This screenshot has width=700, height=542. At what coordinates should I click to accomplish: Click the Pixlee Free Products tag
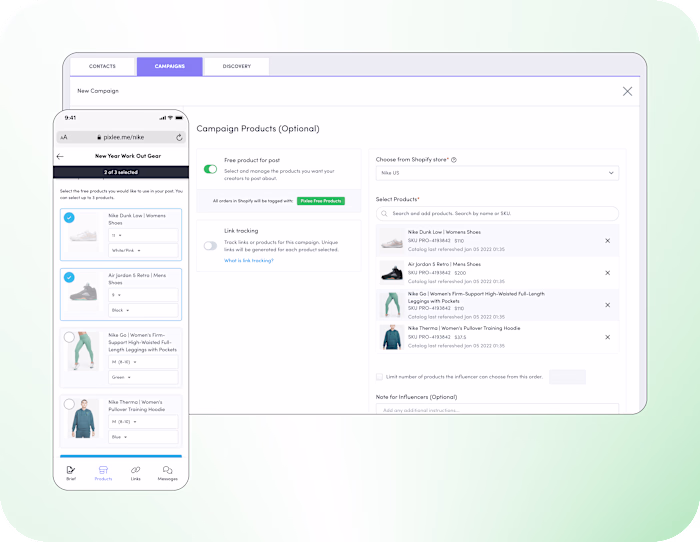coord(321,201)
